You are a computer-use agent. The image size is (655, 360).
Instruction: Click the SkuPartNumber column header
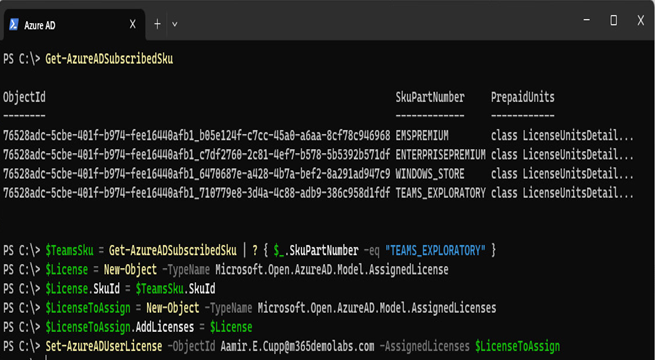tap(430, 97)
